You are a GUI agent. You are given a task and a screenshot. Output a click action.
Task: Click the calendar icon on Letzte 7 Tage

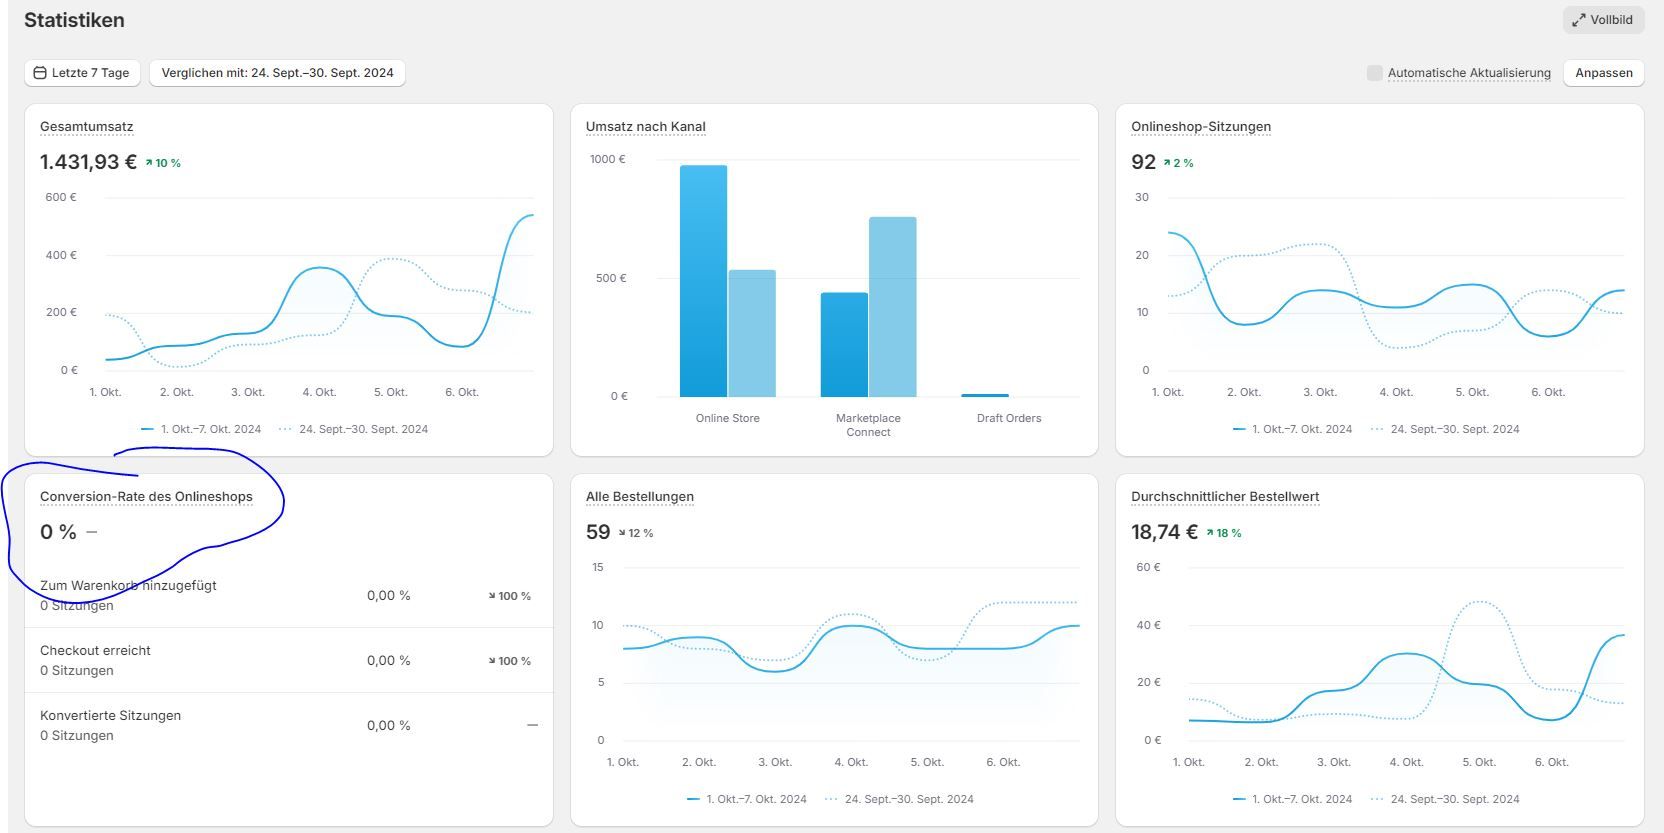coord(40,73)
